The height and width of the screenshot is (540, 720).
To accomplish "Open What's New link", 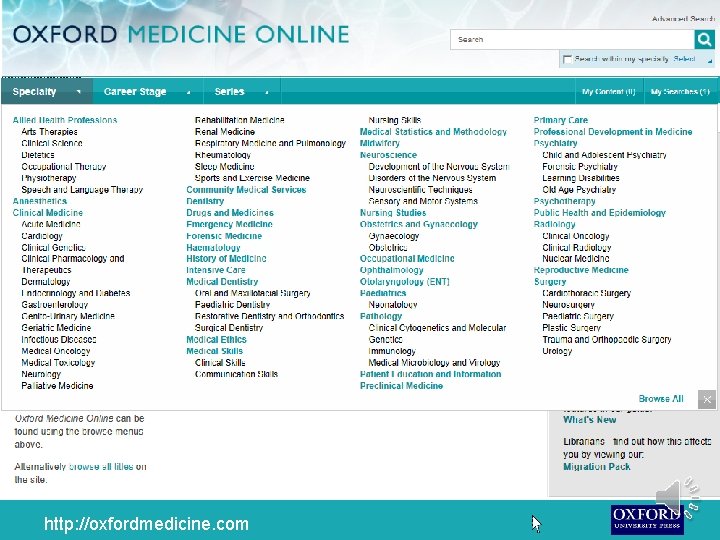I will (x=590, y=420).
